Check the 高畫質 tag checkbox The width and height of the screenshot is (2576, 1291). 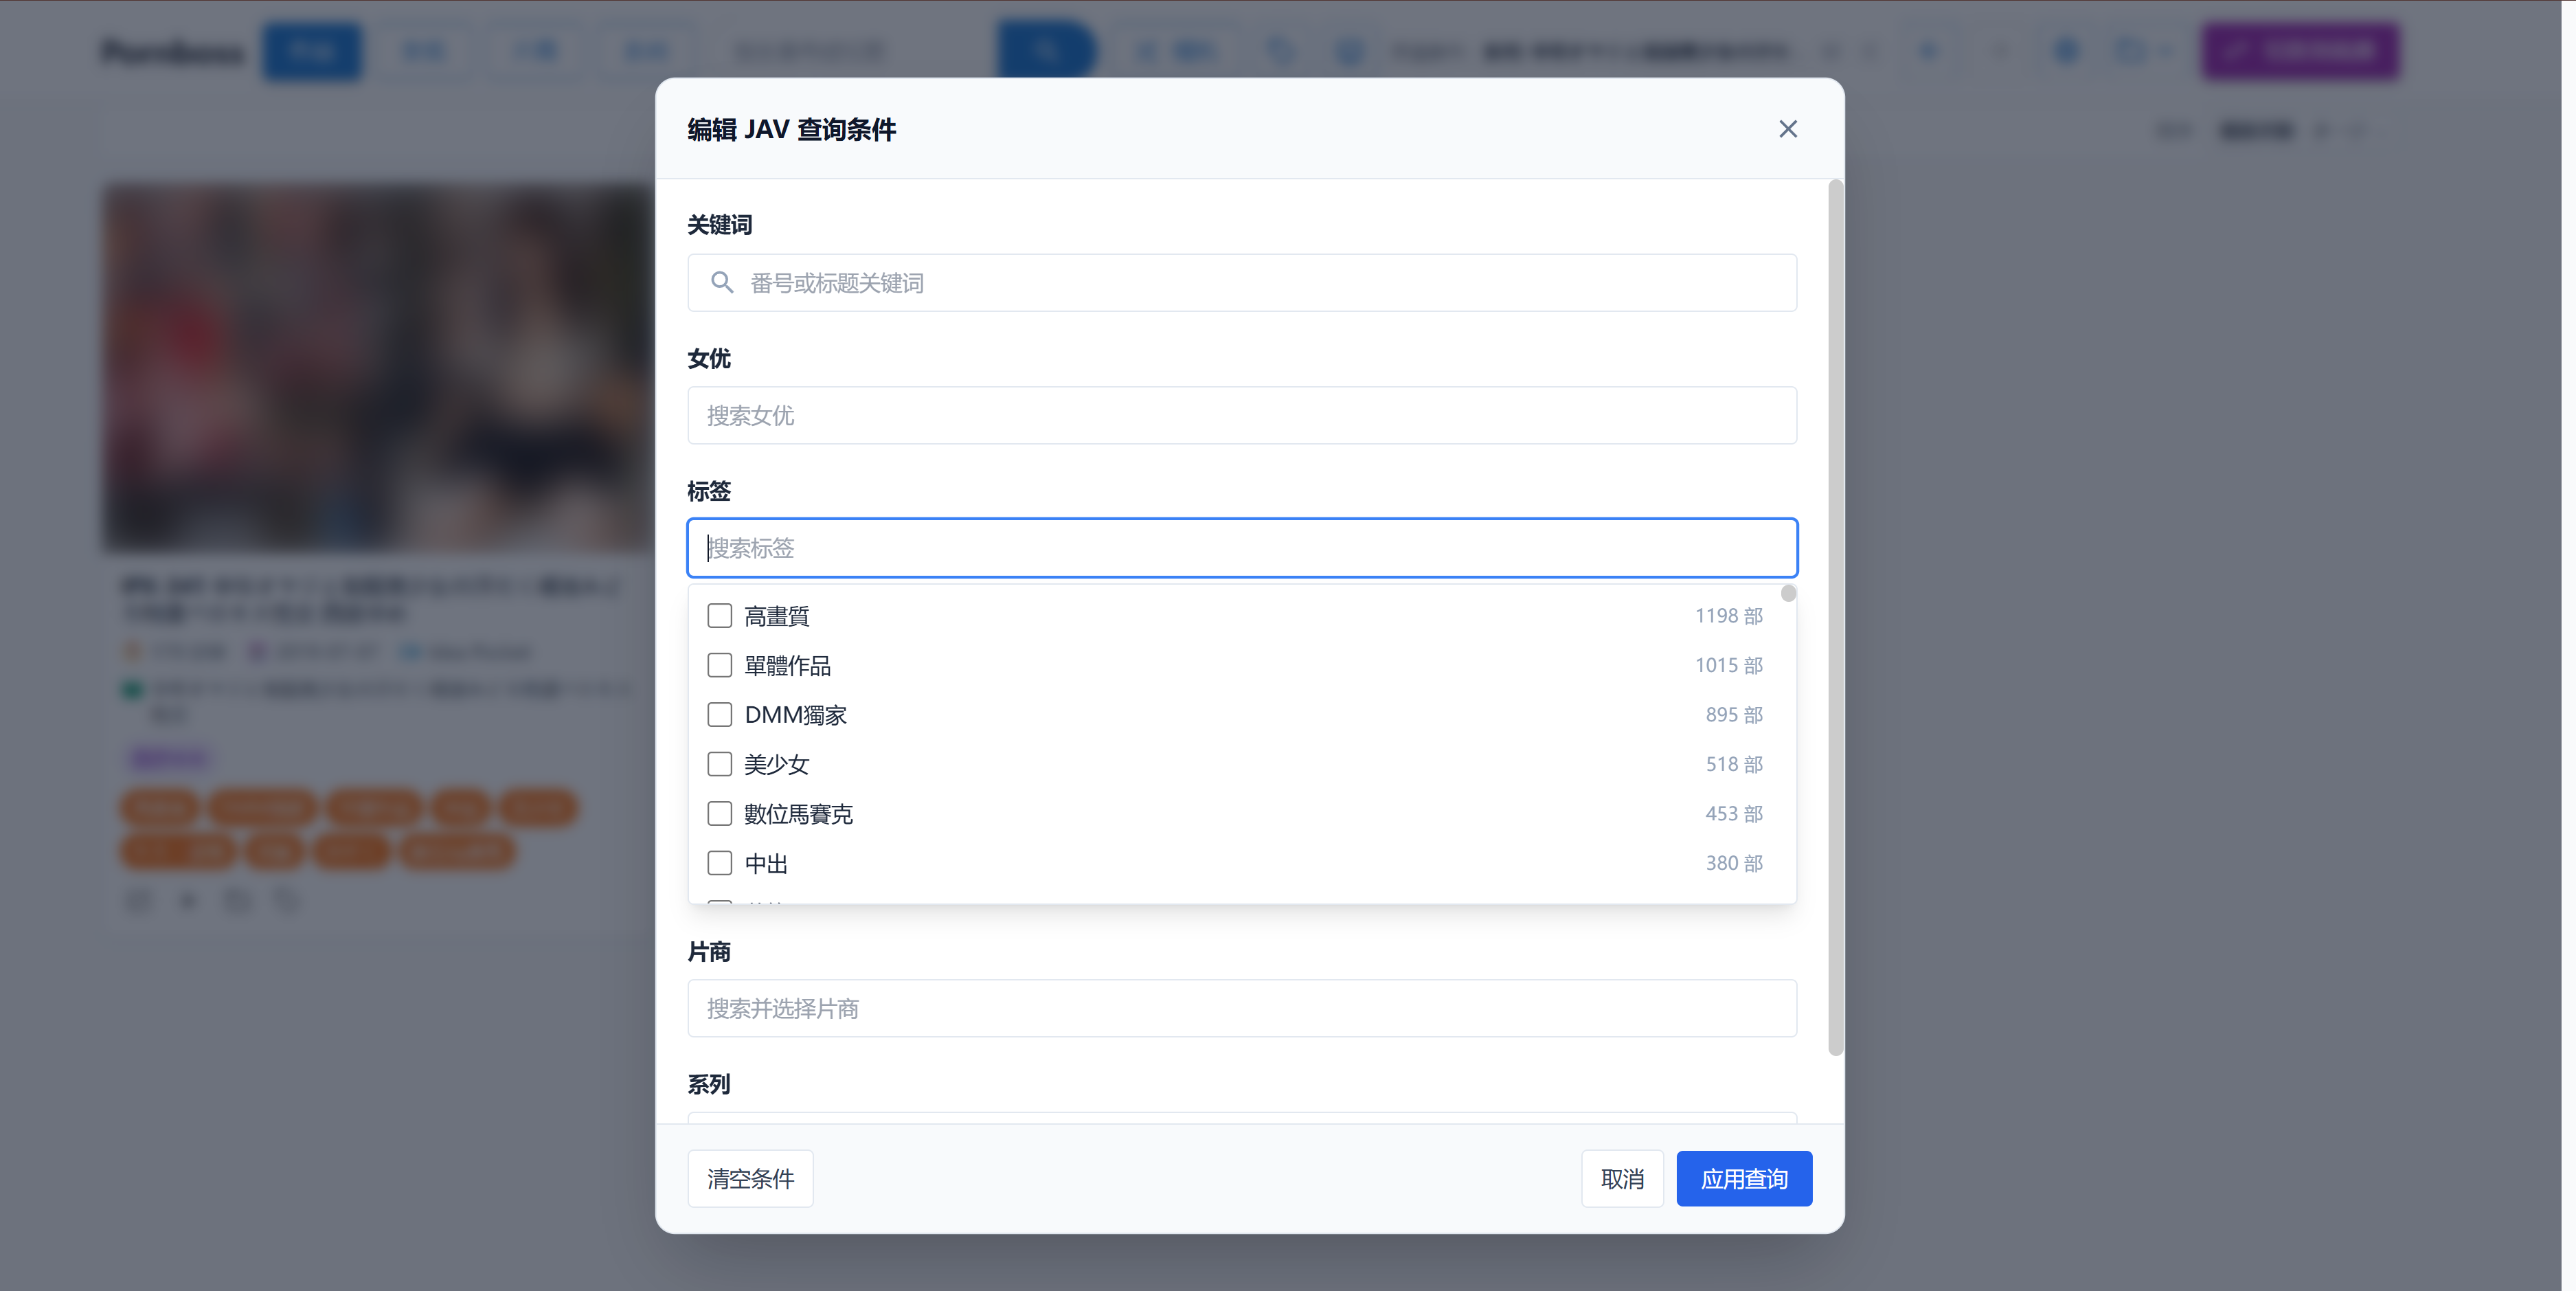(720, 616)
